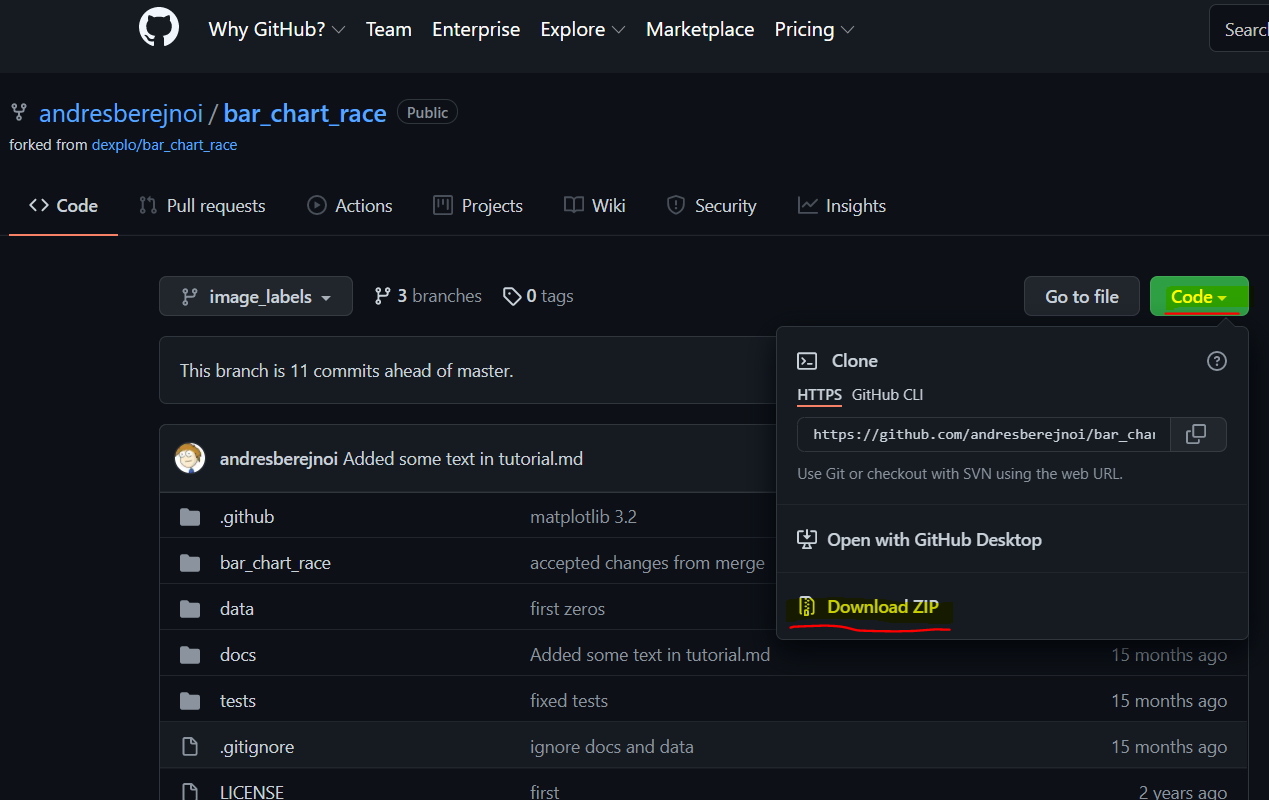Click the tag icon beside 0 tags
1269x800 pixels.
[512, 296]
